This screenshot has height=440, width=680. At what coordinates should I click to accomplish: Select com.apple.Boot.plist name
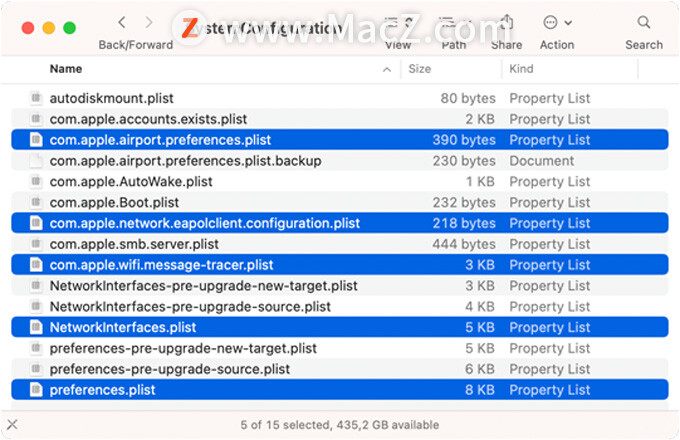coord(114,202)
